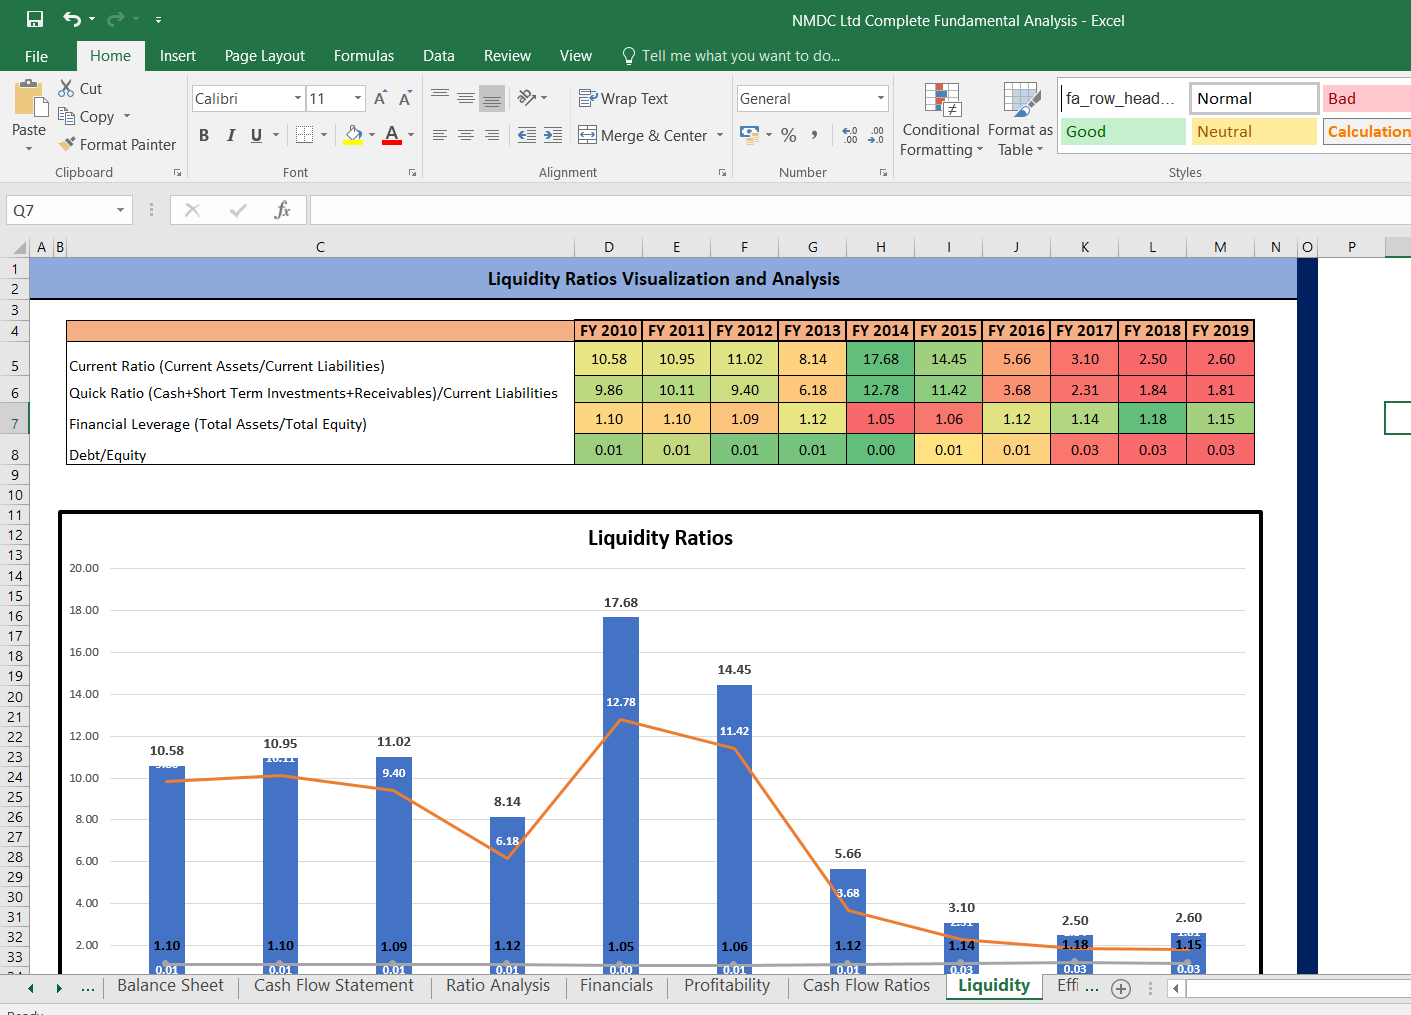Viewport: 1411px width, 1015px height.
Task: Click the Borders icon
Action: 305,135
